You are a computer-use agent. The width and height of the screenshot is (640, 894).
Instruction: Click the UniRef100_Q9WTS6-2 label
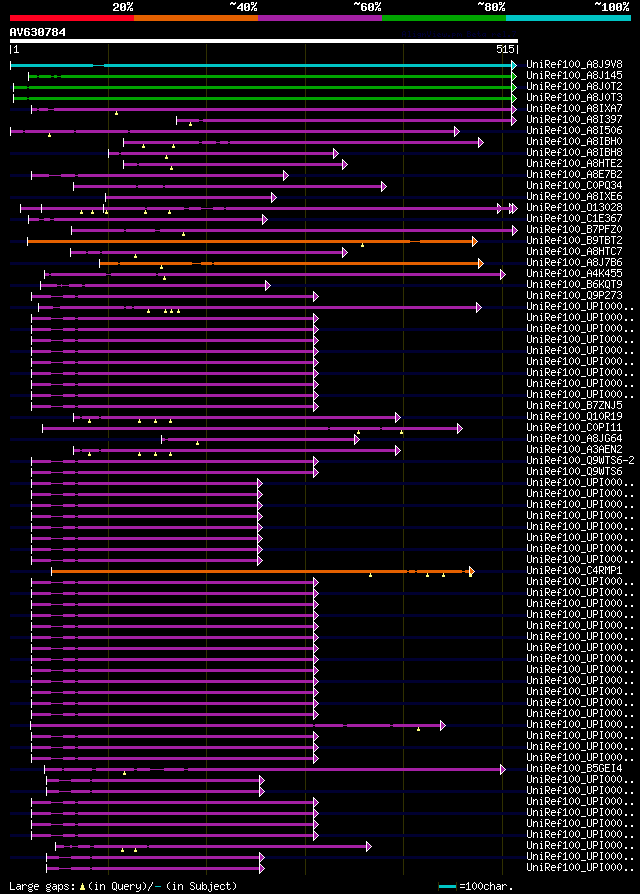(580, 461)
